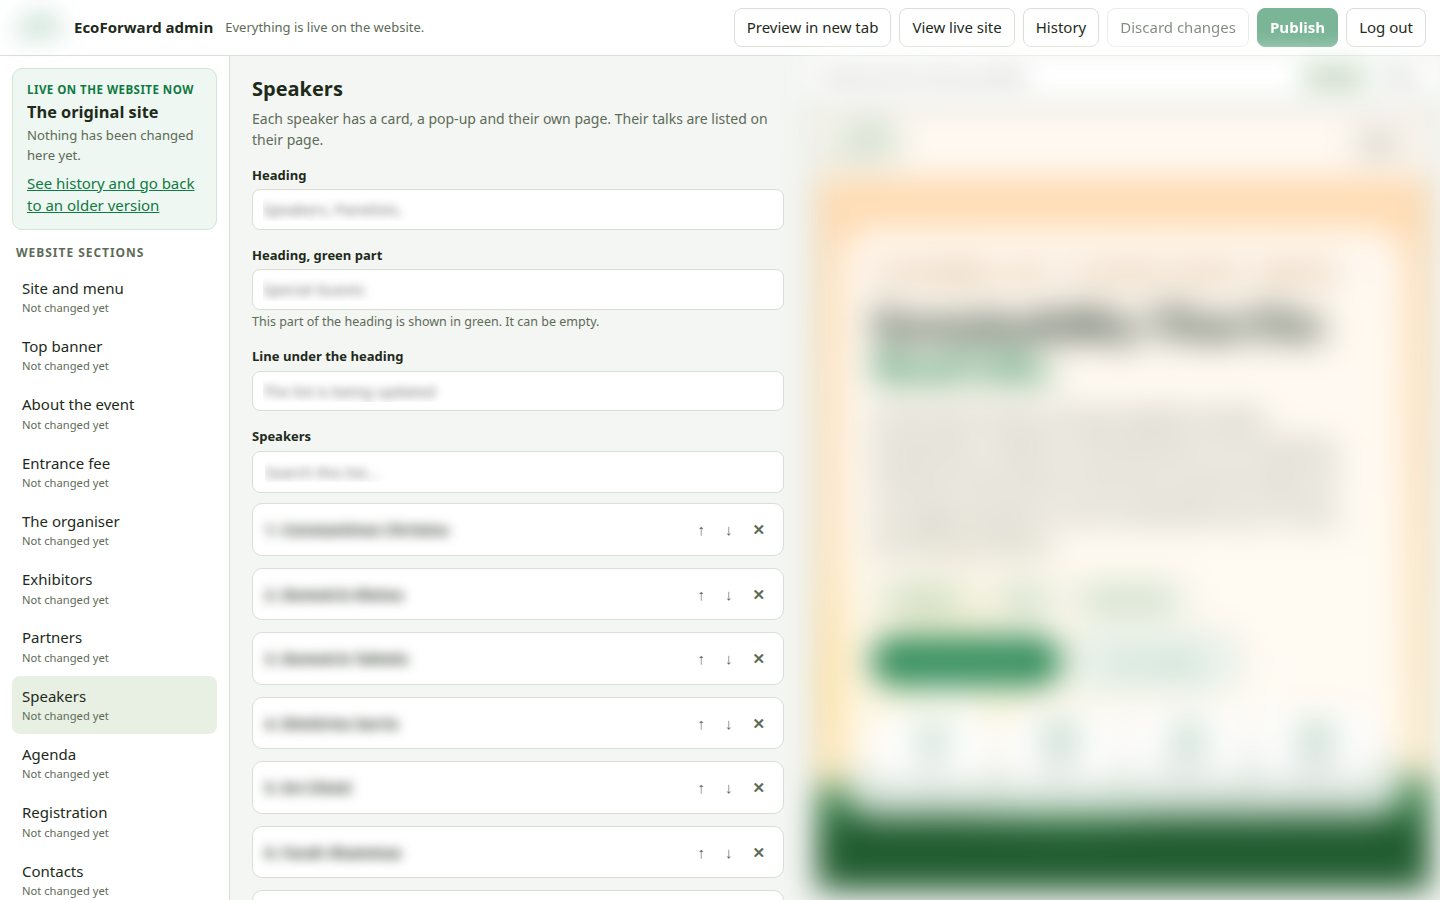Remove the fifth listed speaker
This screenshot has width=1440, height=900.
click(x=759, y=788)
